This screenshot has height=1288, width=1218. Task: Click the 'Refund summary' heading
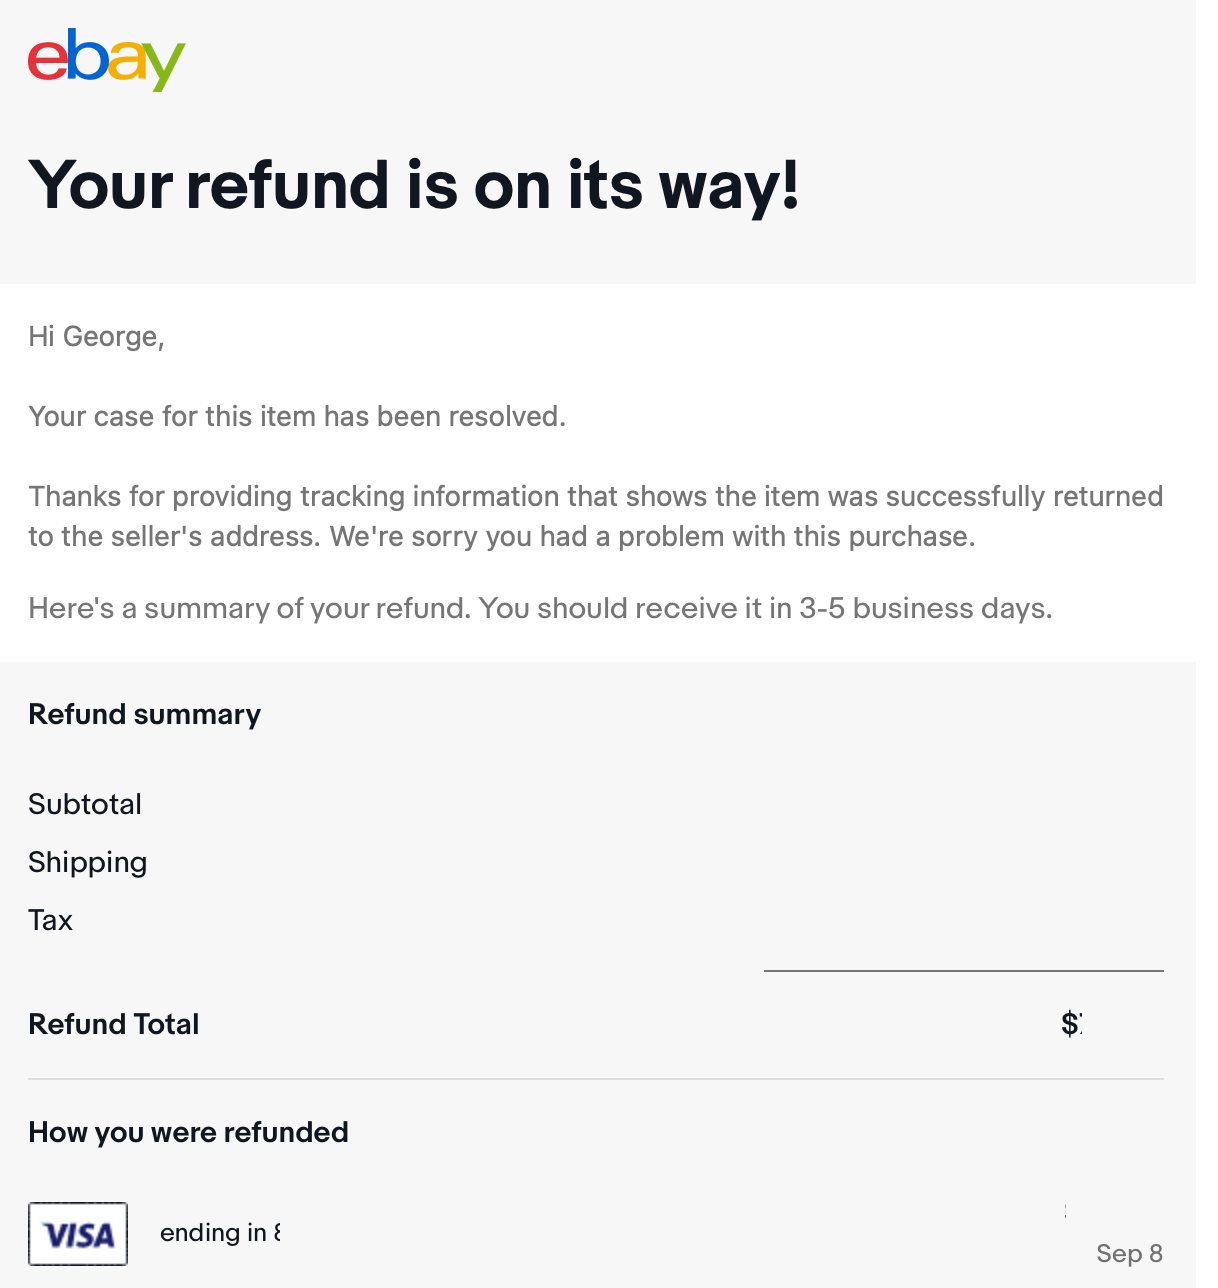pos(144,714)
